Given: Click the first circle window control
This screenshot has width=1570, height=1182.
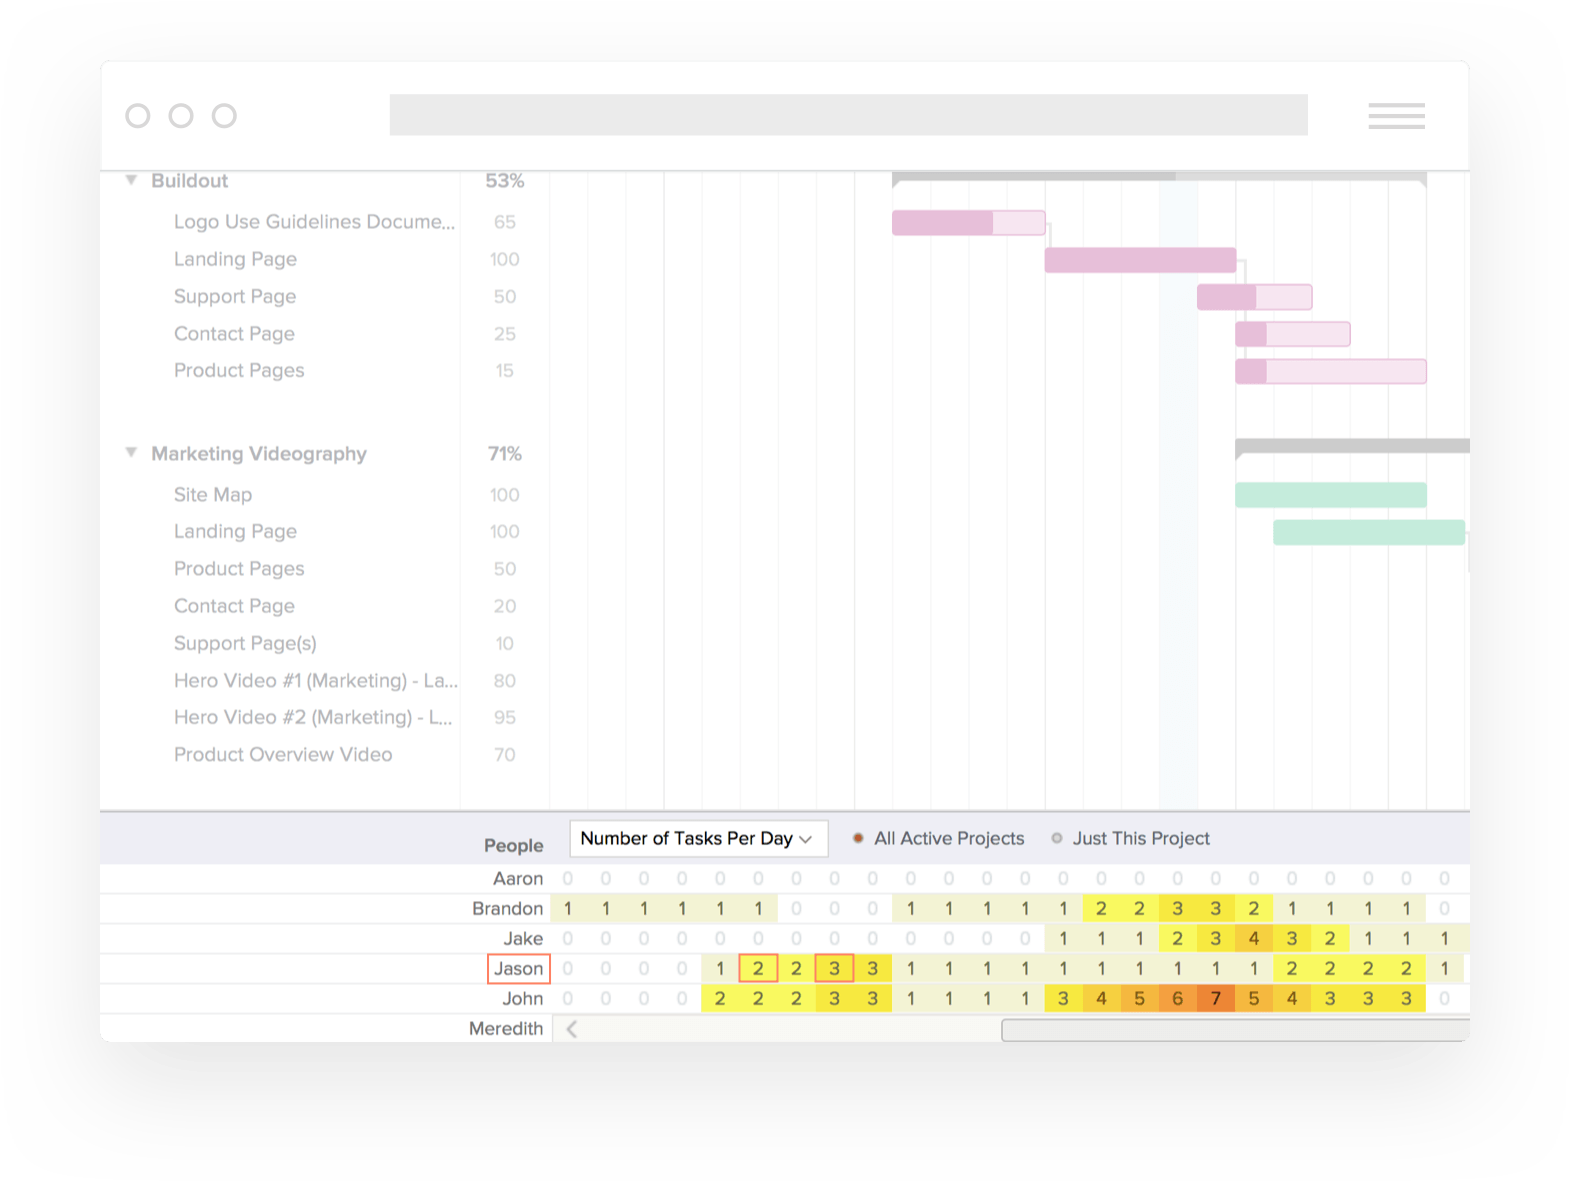Looking at the screenshot, I should point(138,116).
